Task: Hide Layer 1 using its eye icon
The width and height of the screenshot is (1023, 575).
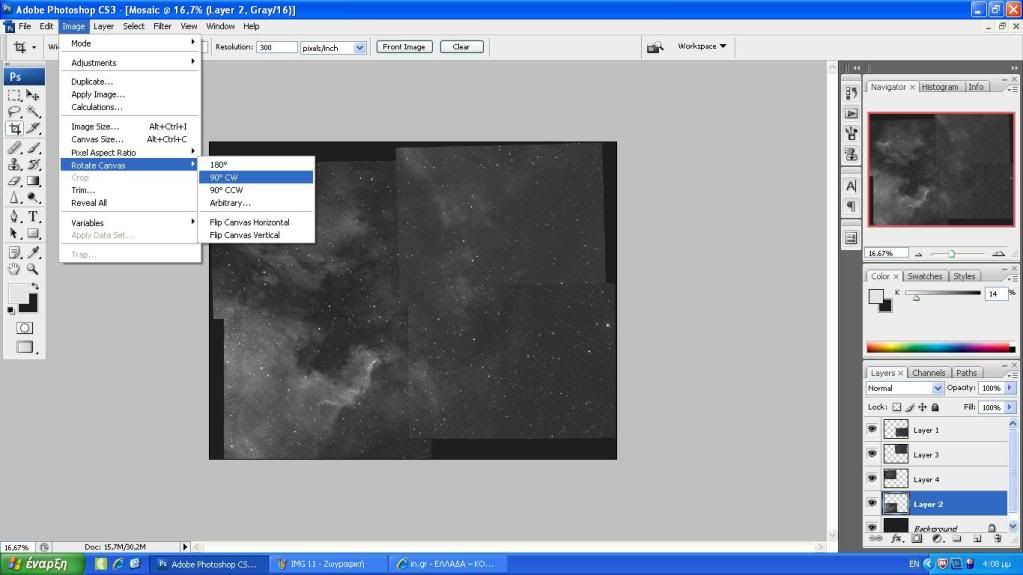Action: coord(872,429)
